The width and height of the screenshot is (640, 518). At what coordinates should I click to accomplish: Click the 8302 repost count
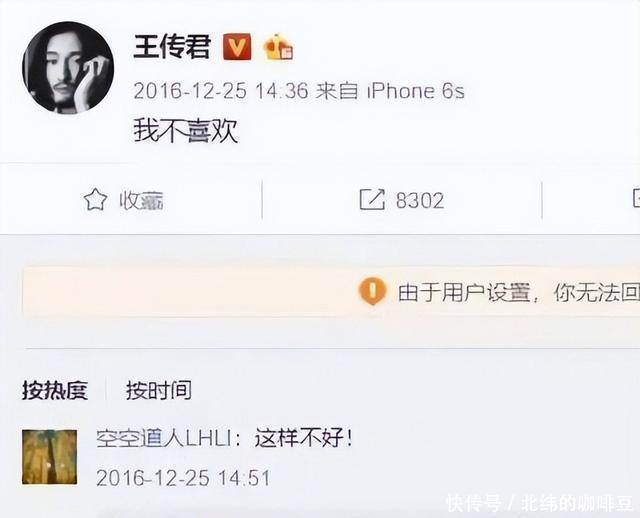(420, 200)
